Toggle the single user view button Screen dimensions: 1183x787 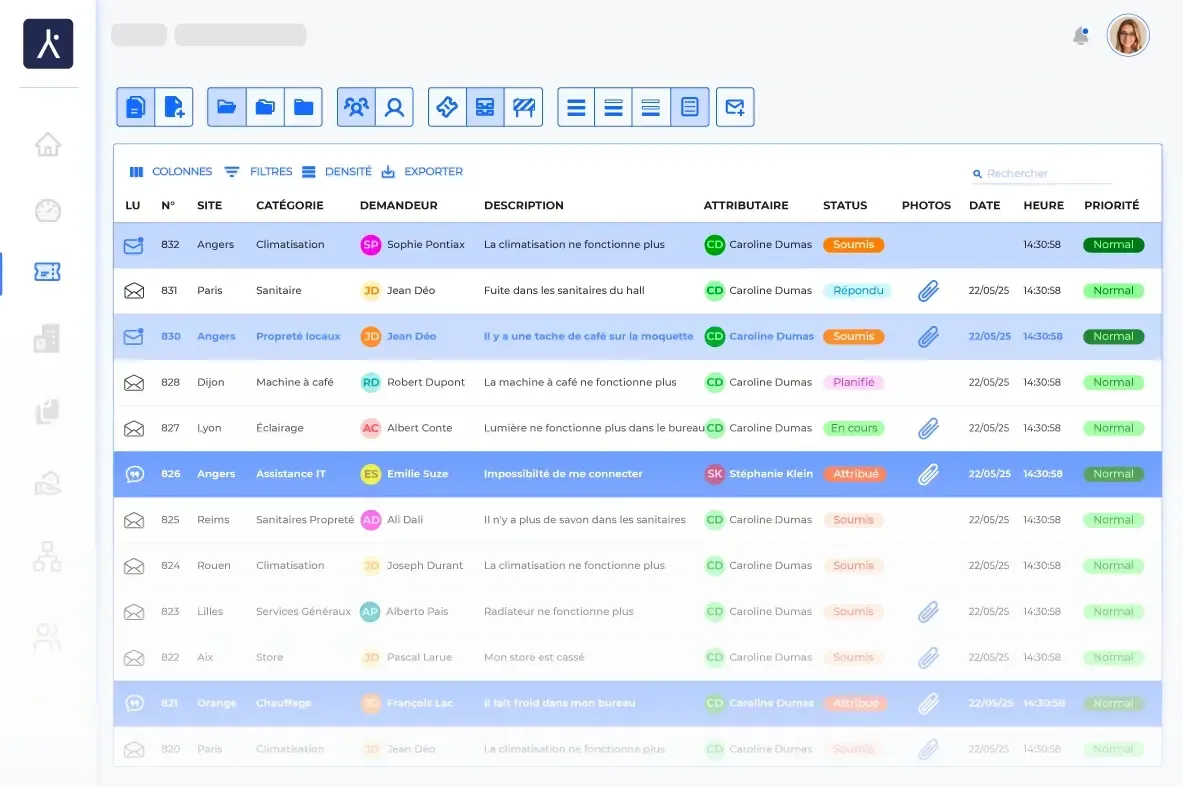[395, 107]
